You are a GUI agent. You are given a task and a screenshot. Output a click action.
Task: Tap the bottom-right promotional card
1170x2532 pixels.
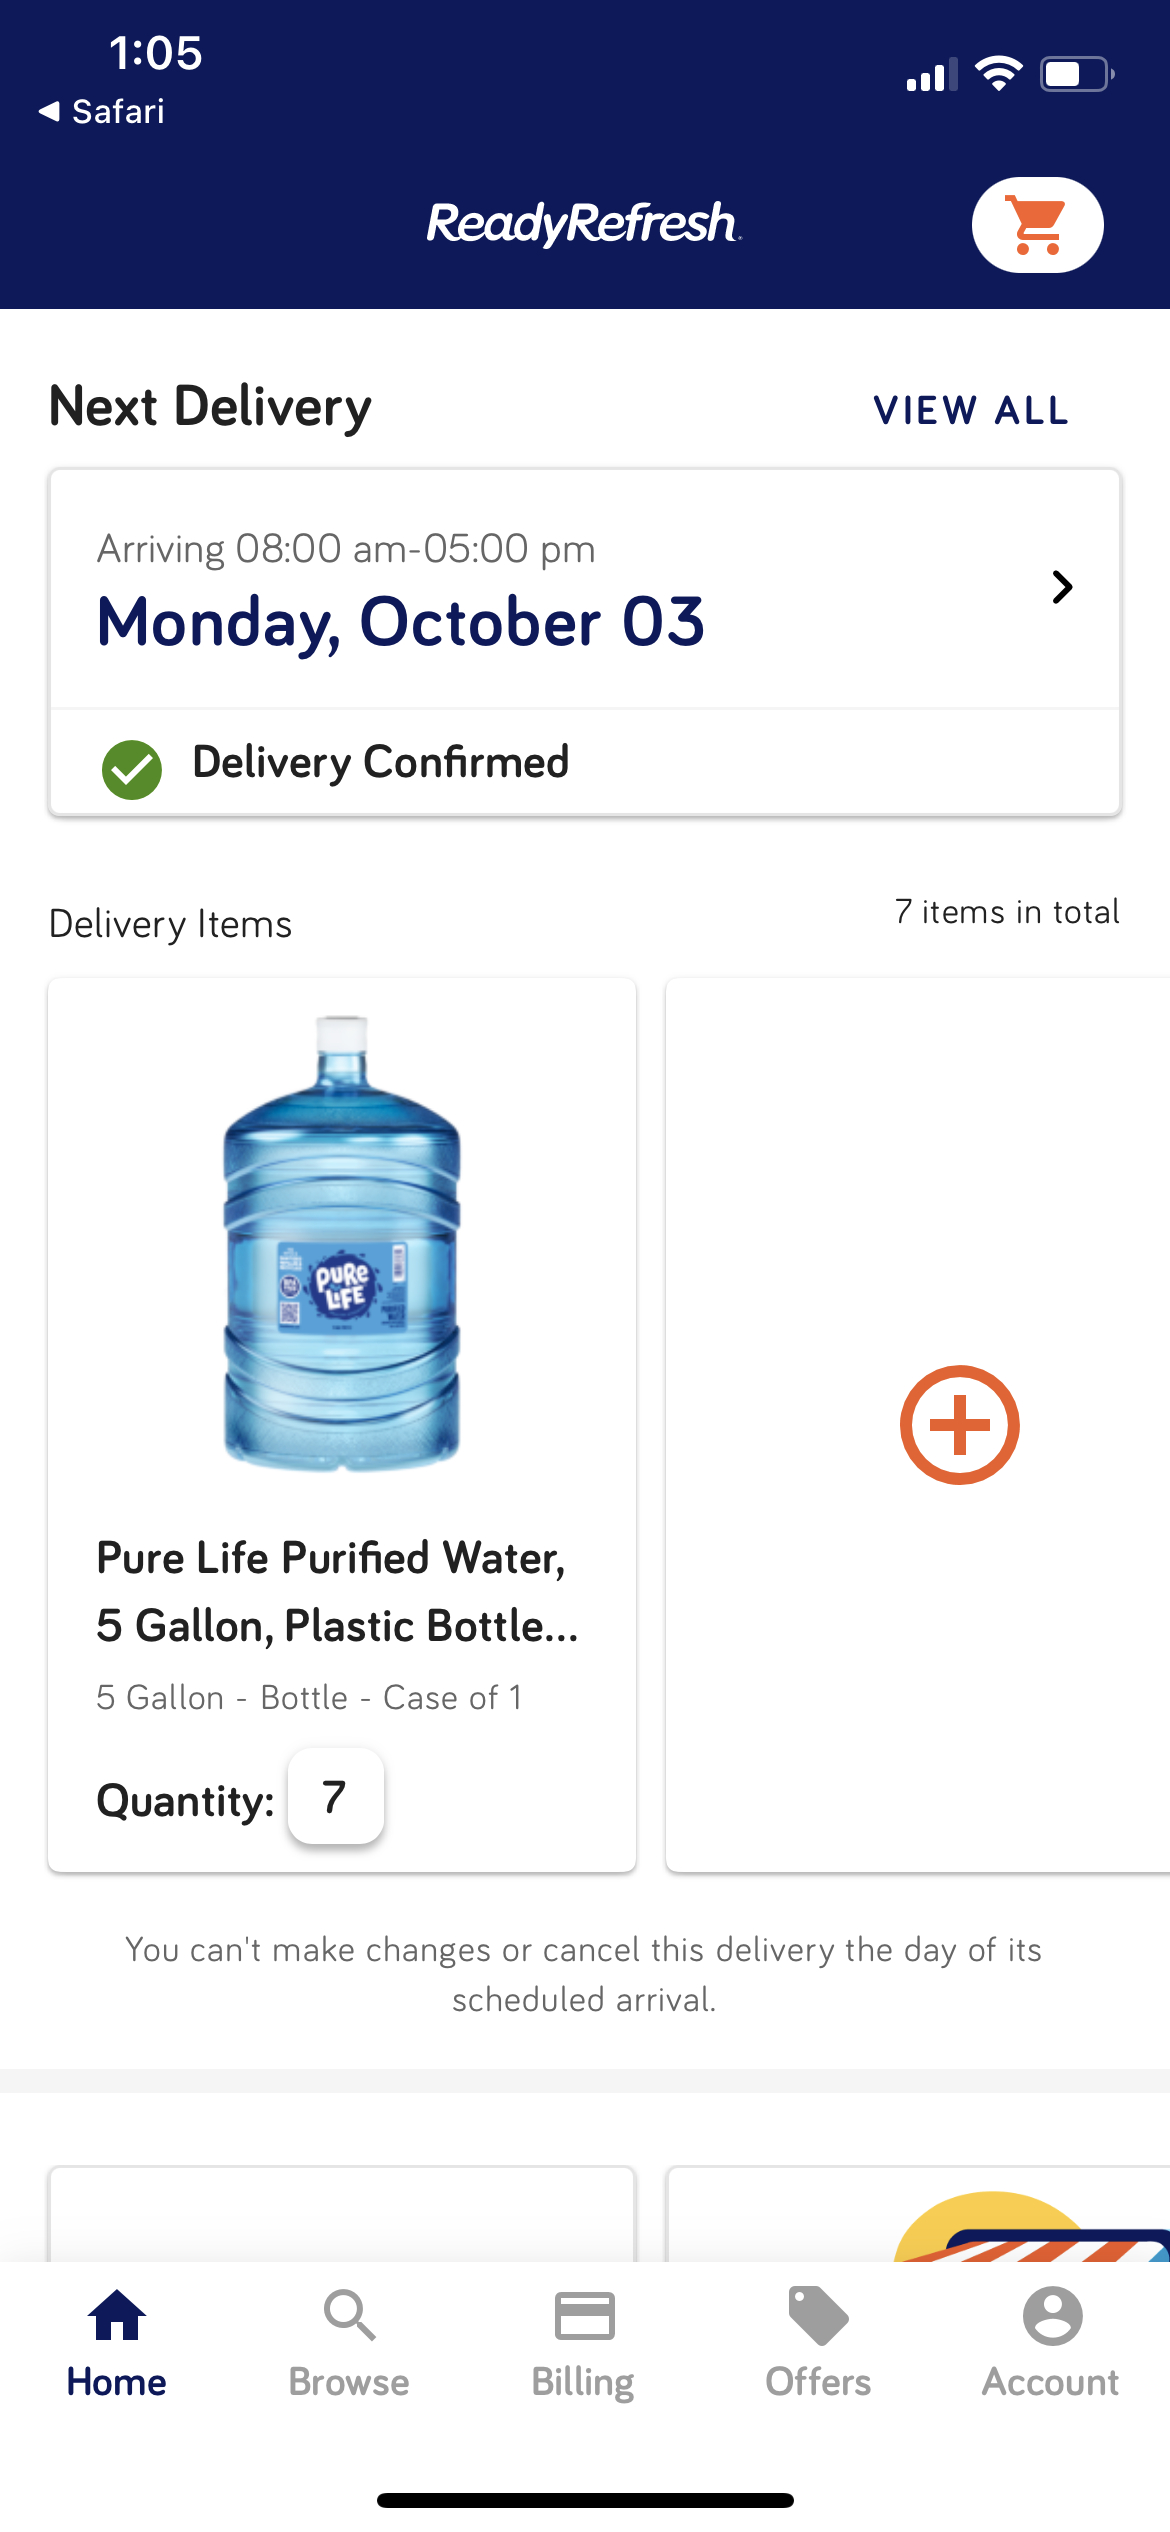(x=918, y=2215)
